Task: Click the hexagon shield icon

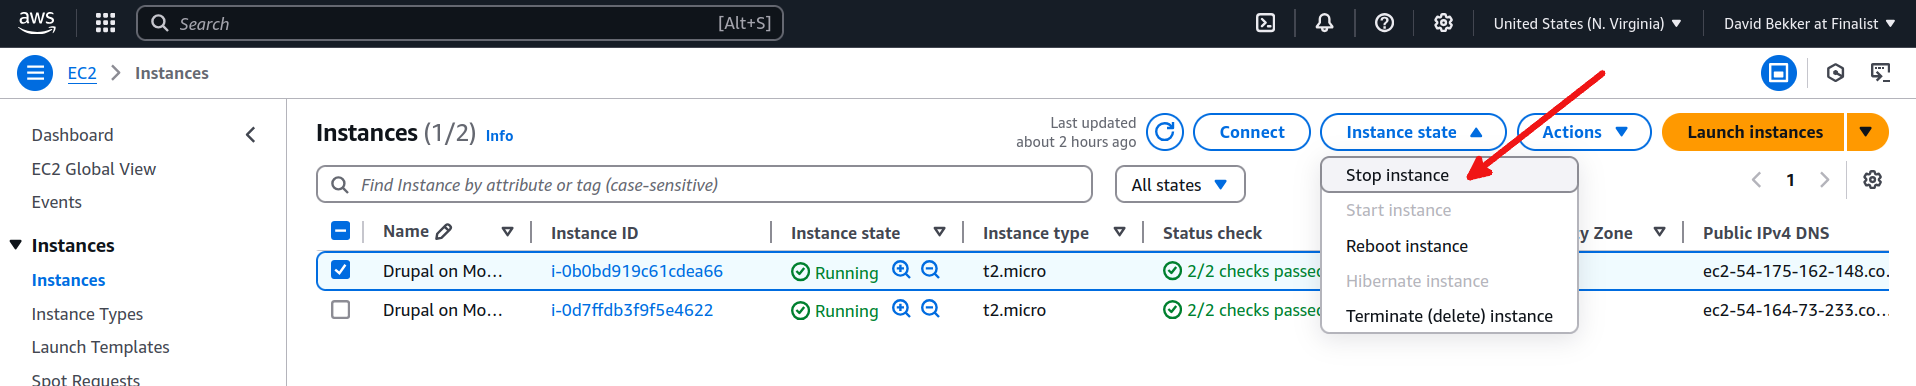Action: (1835, 73)
